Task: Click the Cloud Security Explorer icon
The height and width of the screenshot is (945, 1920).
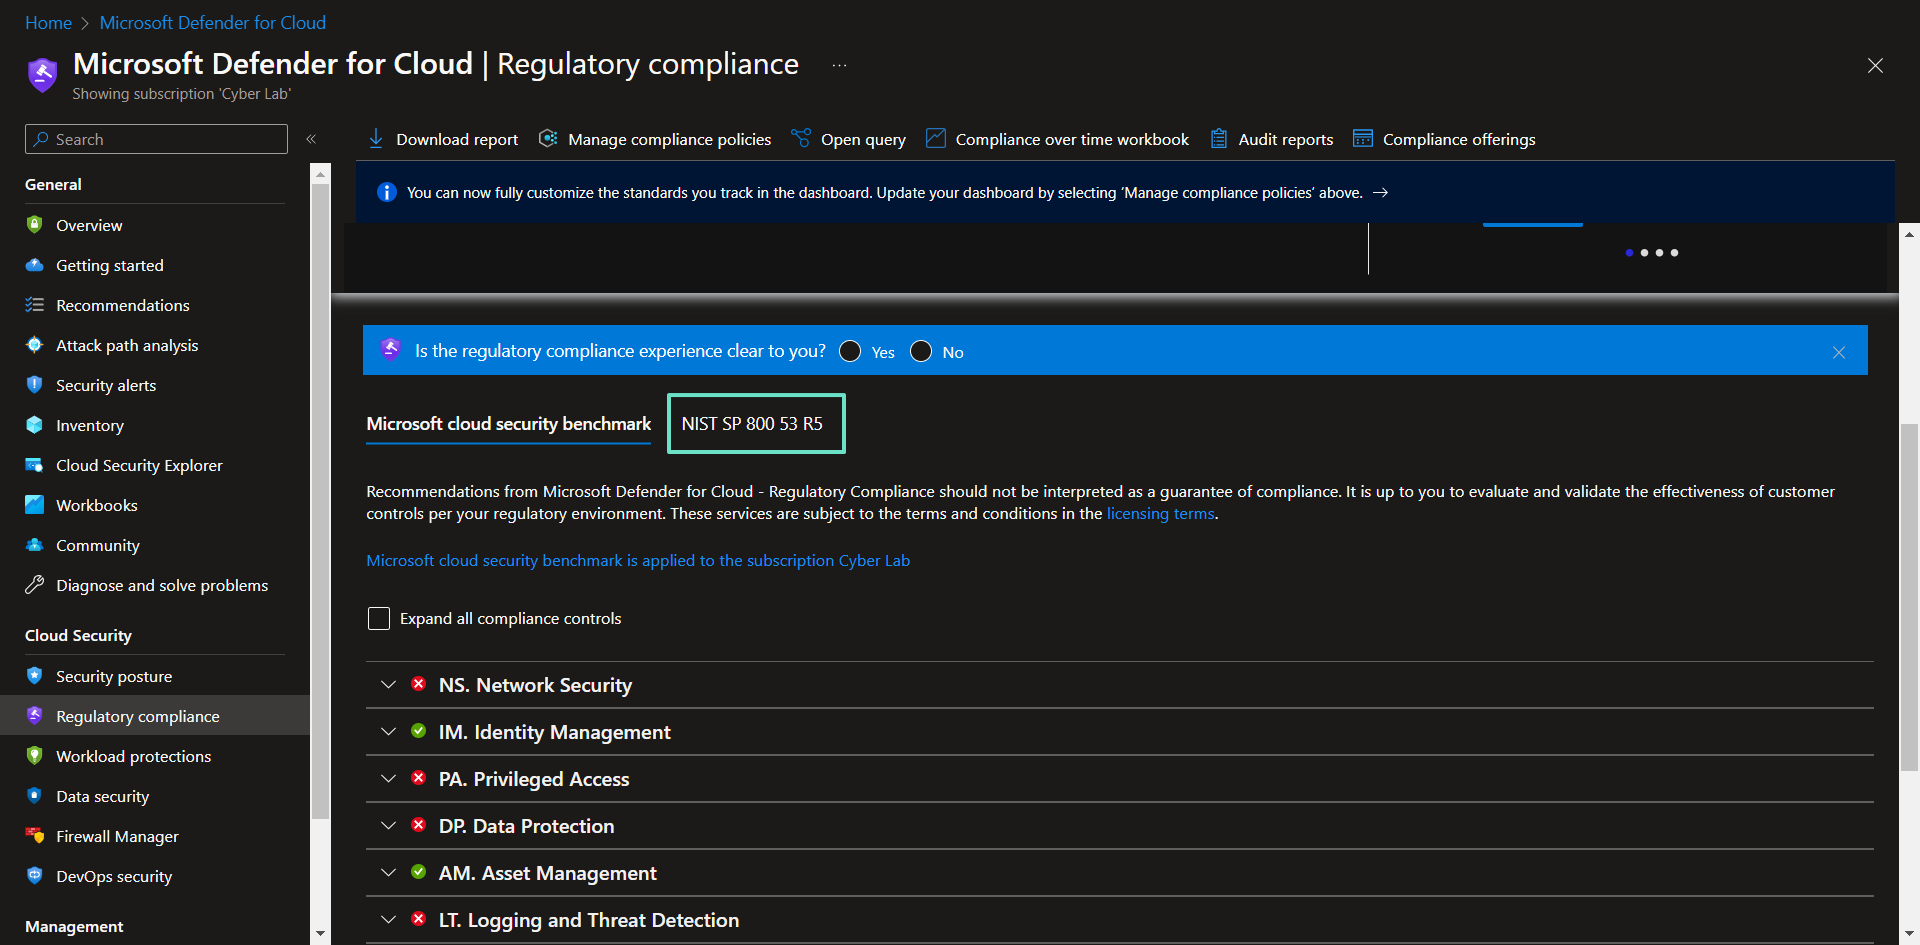Action: (x=35, y=465)
